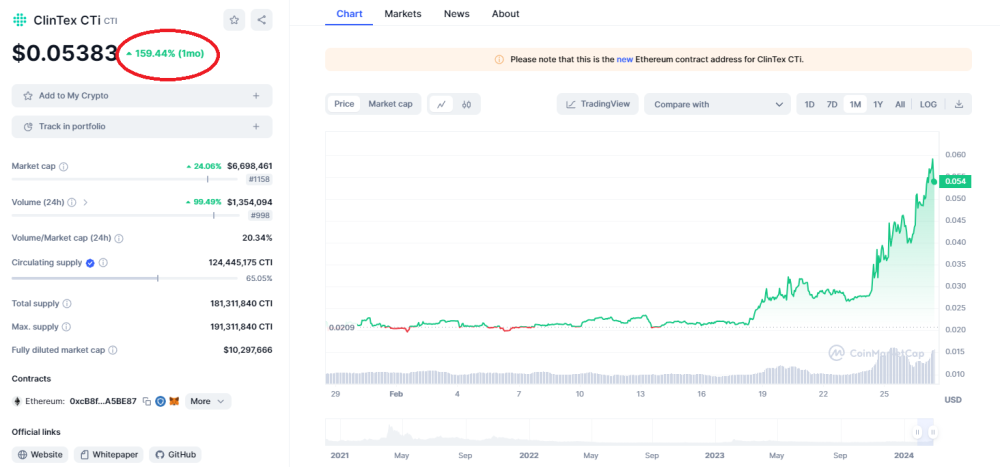Image resolution: width=1000 pixels, height=467 pixels.
Task: Expand the More contracts dropdown
Action: [208, 401]
